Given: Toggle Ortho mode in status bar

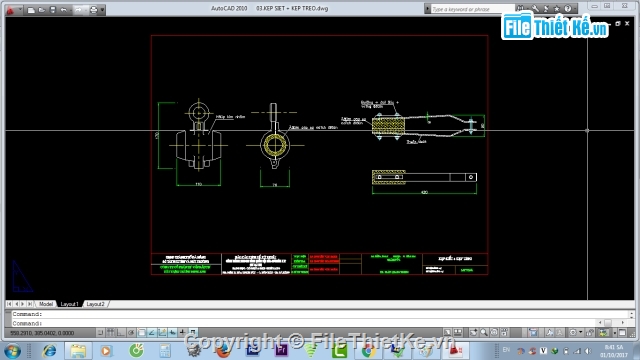Looking at the screenshot, I should coord(120,333).
